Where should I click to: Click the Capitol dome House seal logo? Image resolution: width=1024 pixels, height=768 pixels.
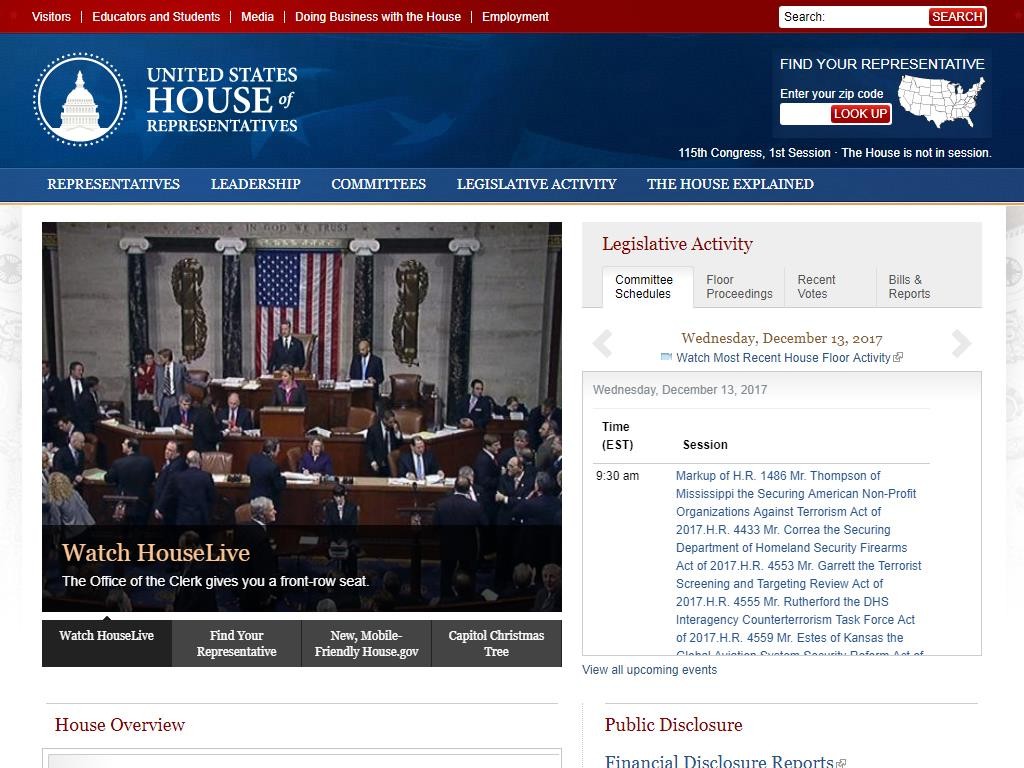80,99
